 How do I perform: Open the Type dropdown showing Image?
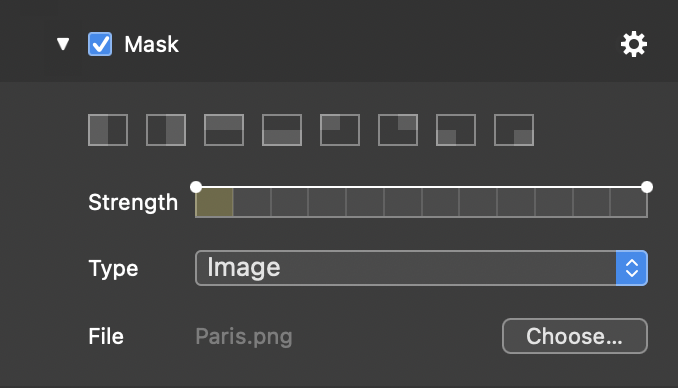(421, 268)
